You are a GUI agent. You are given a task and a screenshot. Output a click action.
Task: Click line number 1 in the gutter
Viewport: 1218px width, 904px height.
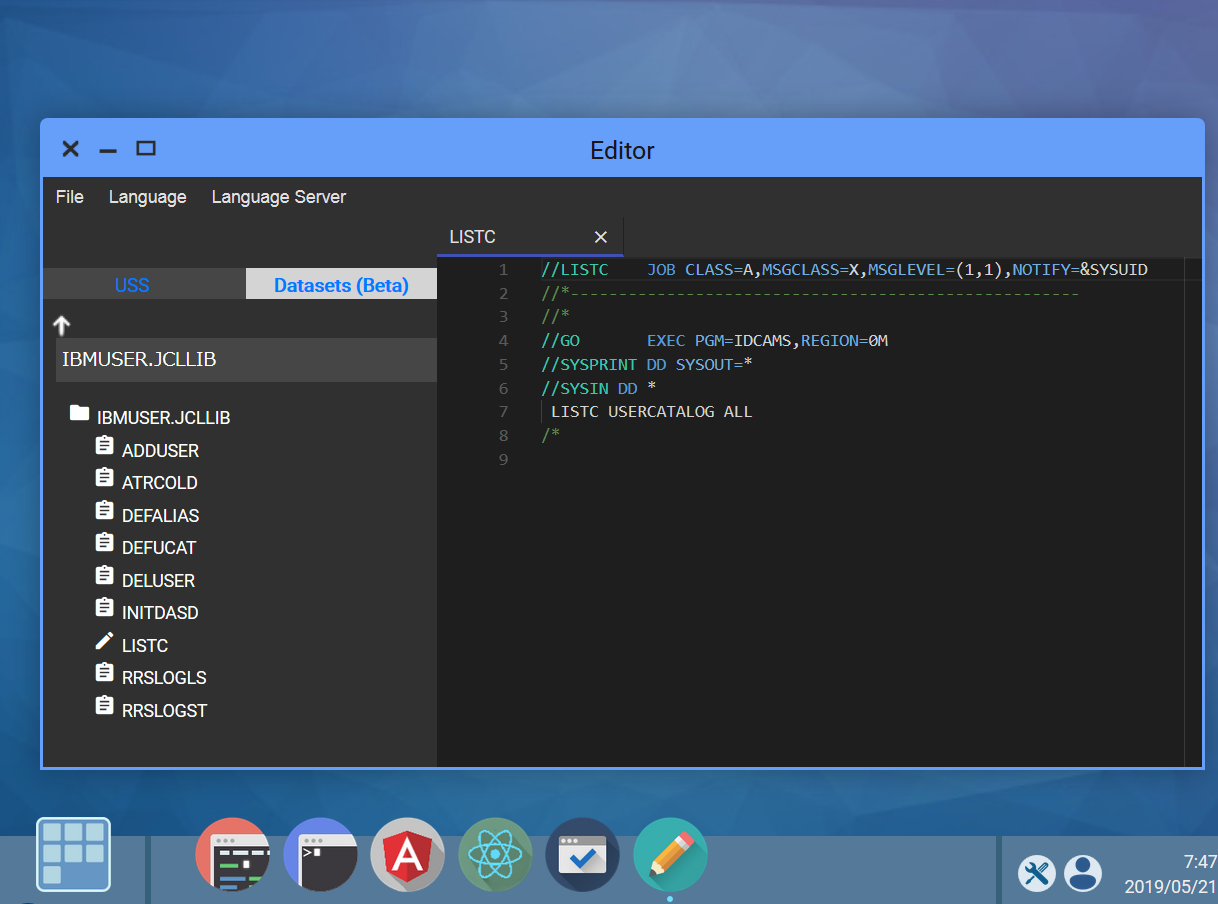pyautogui.click(x=503, y=270)
